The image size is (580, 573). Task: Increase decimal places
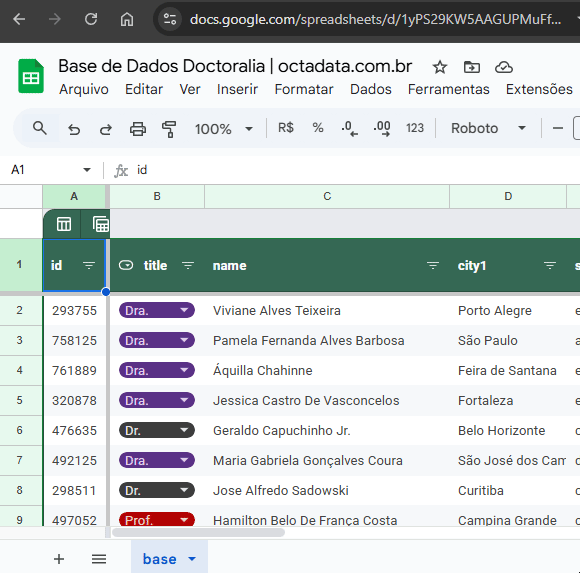click(x=382, y=129)
